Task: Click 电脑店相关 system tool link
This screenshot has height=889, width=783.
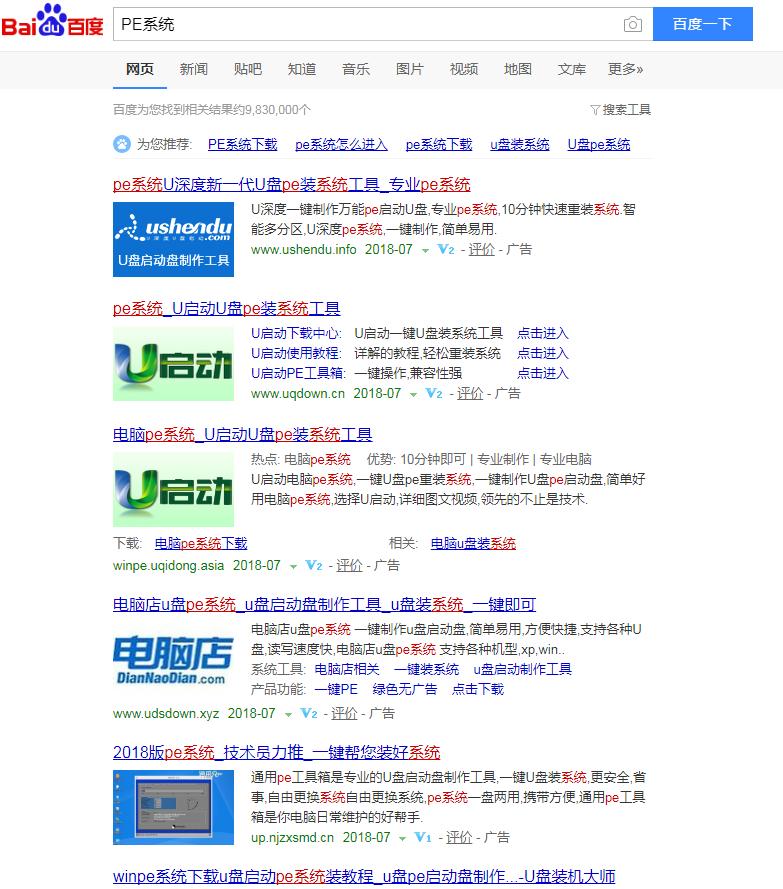Action: (x=347, y=669)
